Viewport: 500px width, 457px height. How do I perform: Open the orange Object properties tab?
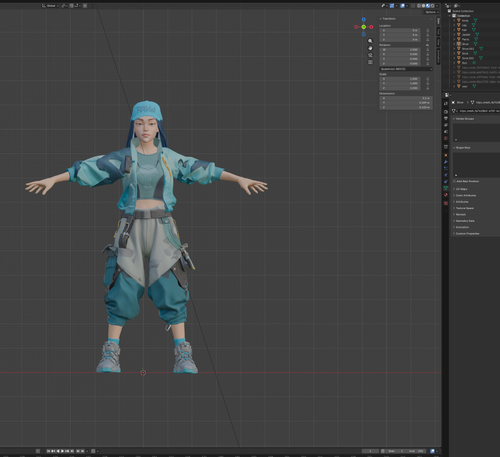pos(446,155)
